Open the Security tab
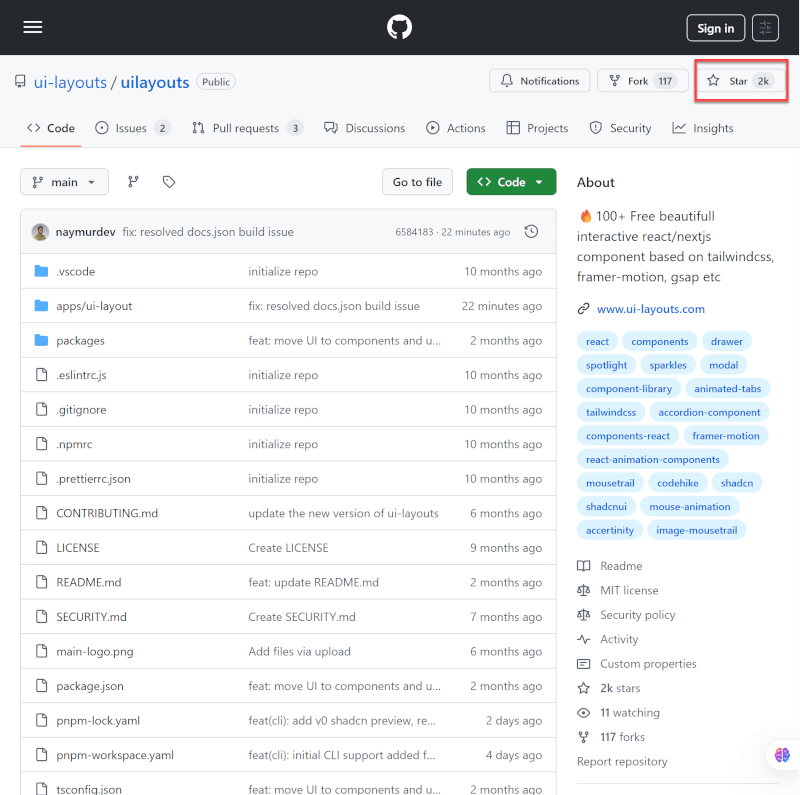 click(620, 128)
